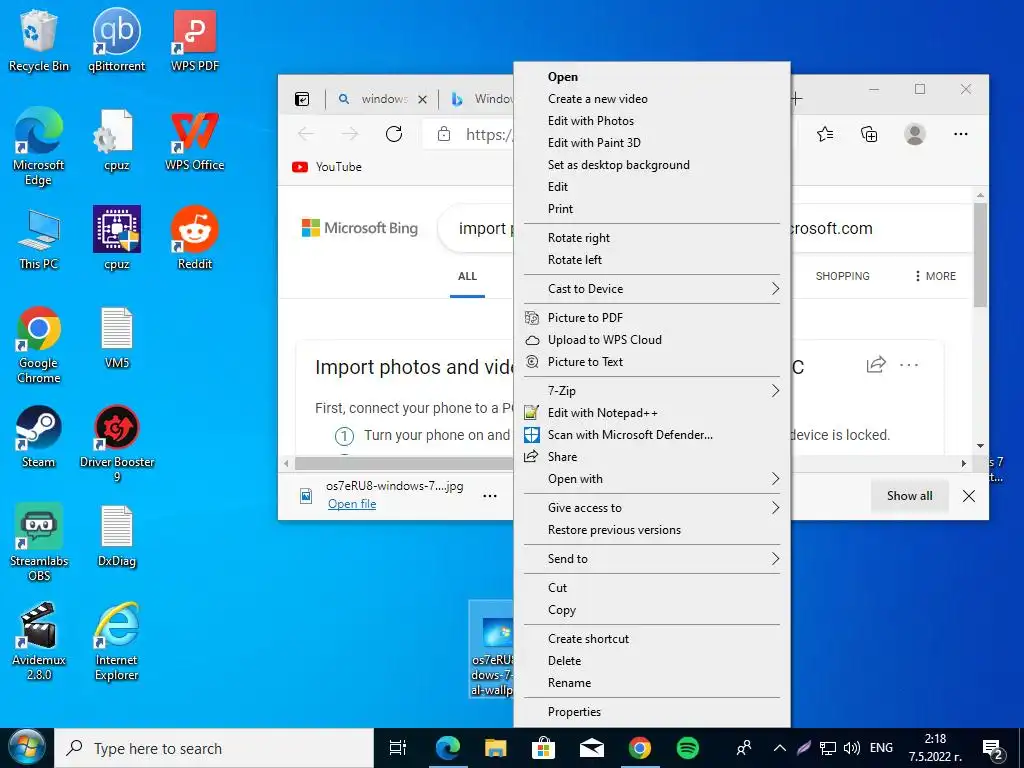Open Bing result card ellipsis menu
Image resolution: width=1024 pixels, height=768 pixels.
point(909,365)
